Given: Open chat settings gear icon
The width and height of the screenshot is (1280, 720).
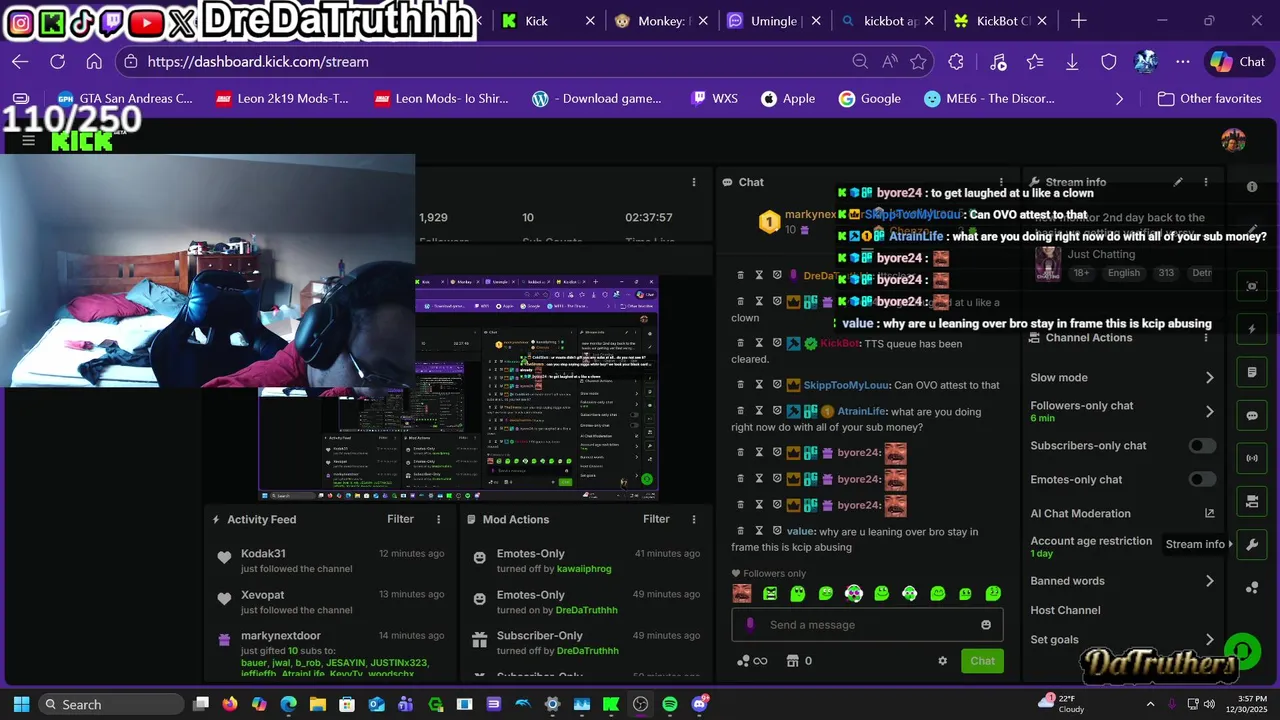Looking at the screenshot, I should tap(942, 661).
